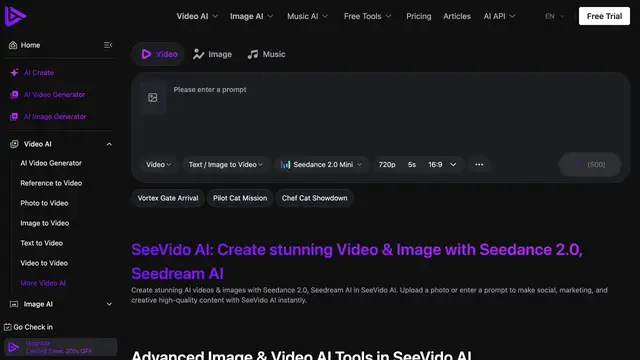
Task: Open the purple AI Image Generator link
Action: coord(55,117)
